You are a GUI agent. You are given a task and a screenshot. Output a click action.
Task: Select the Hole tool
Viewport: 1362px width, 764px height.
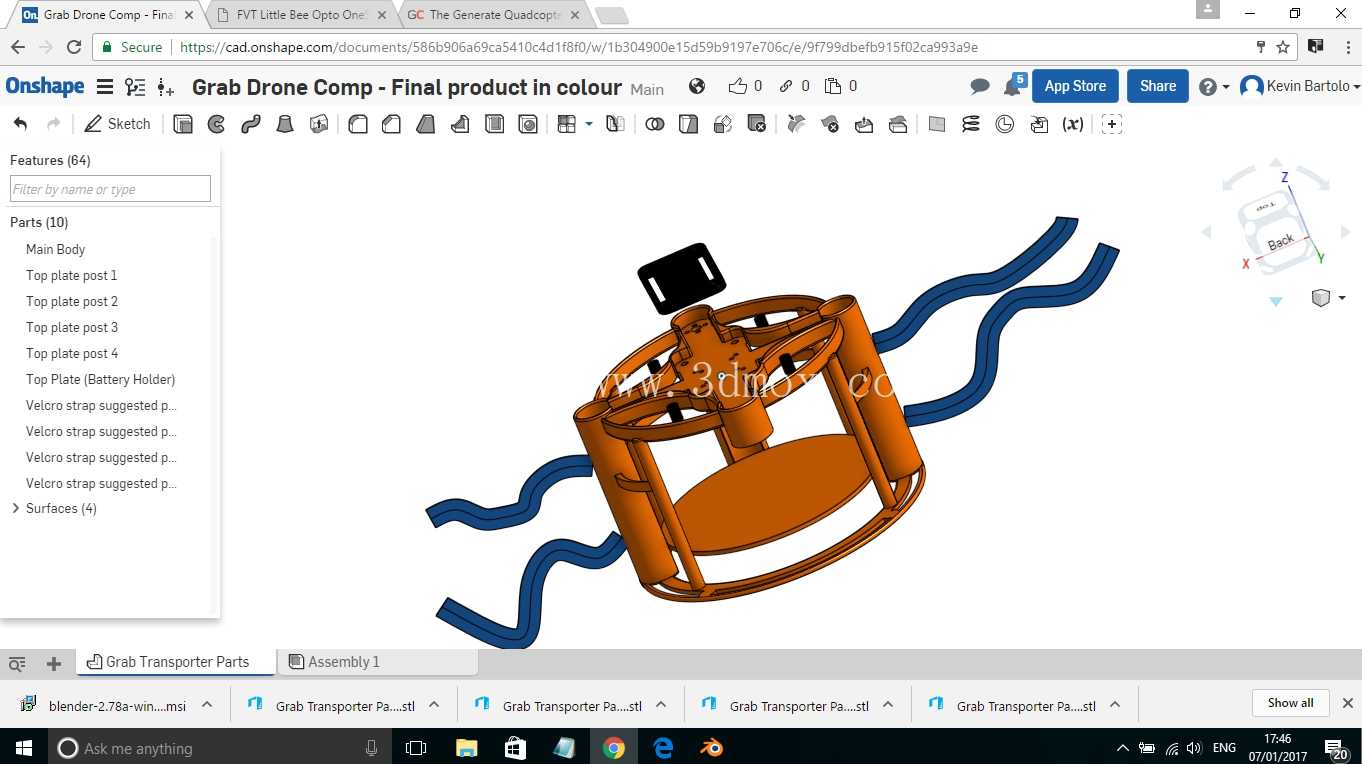tap(528, 124)
